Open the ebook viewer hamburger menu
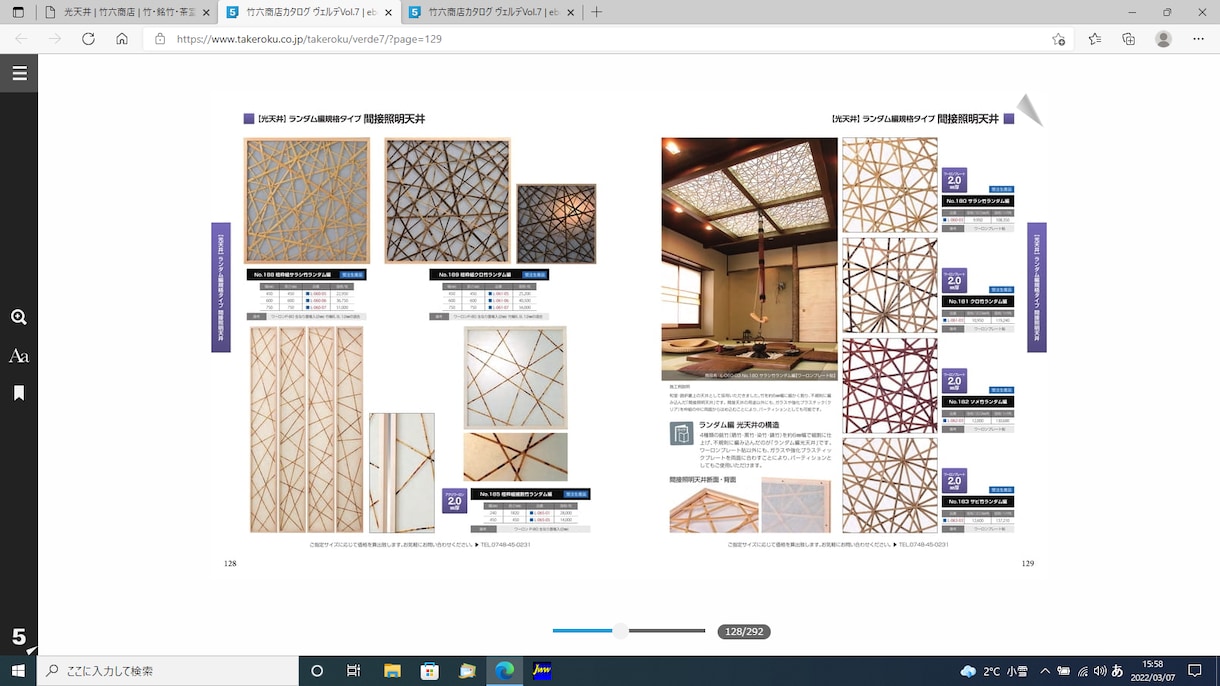1220x686 pixels. 19,73
